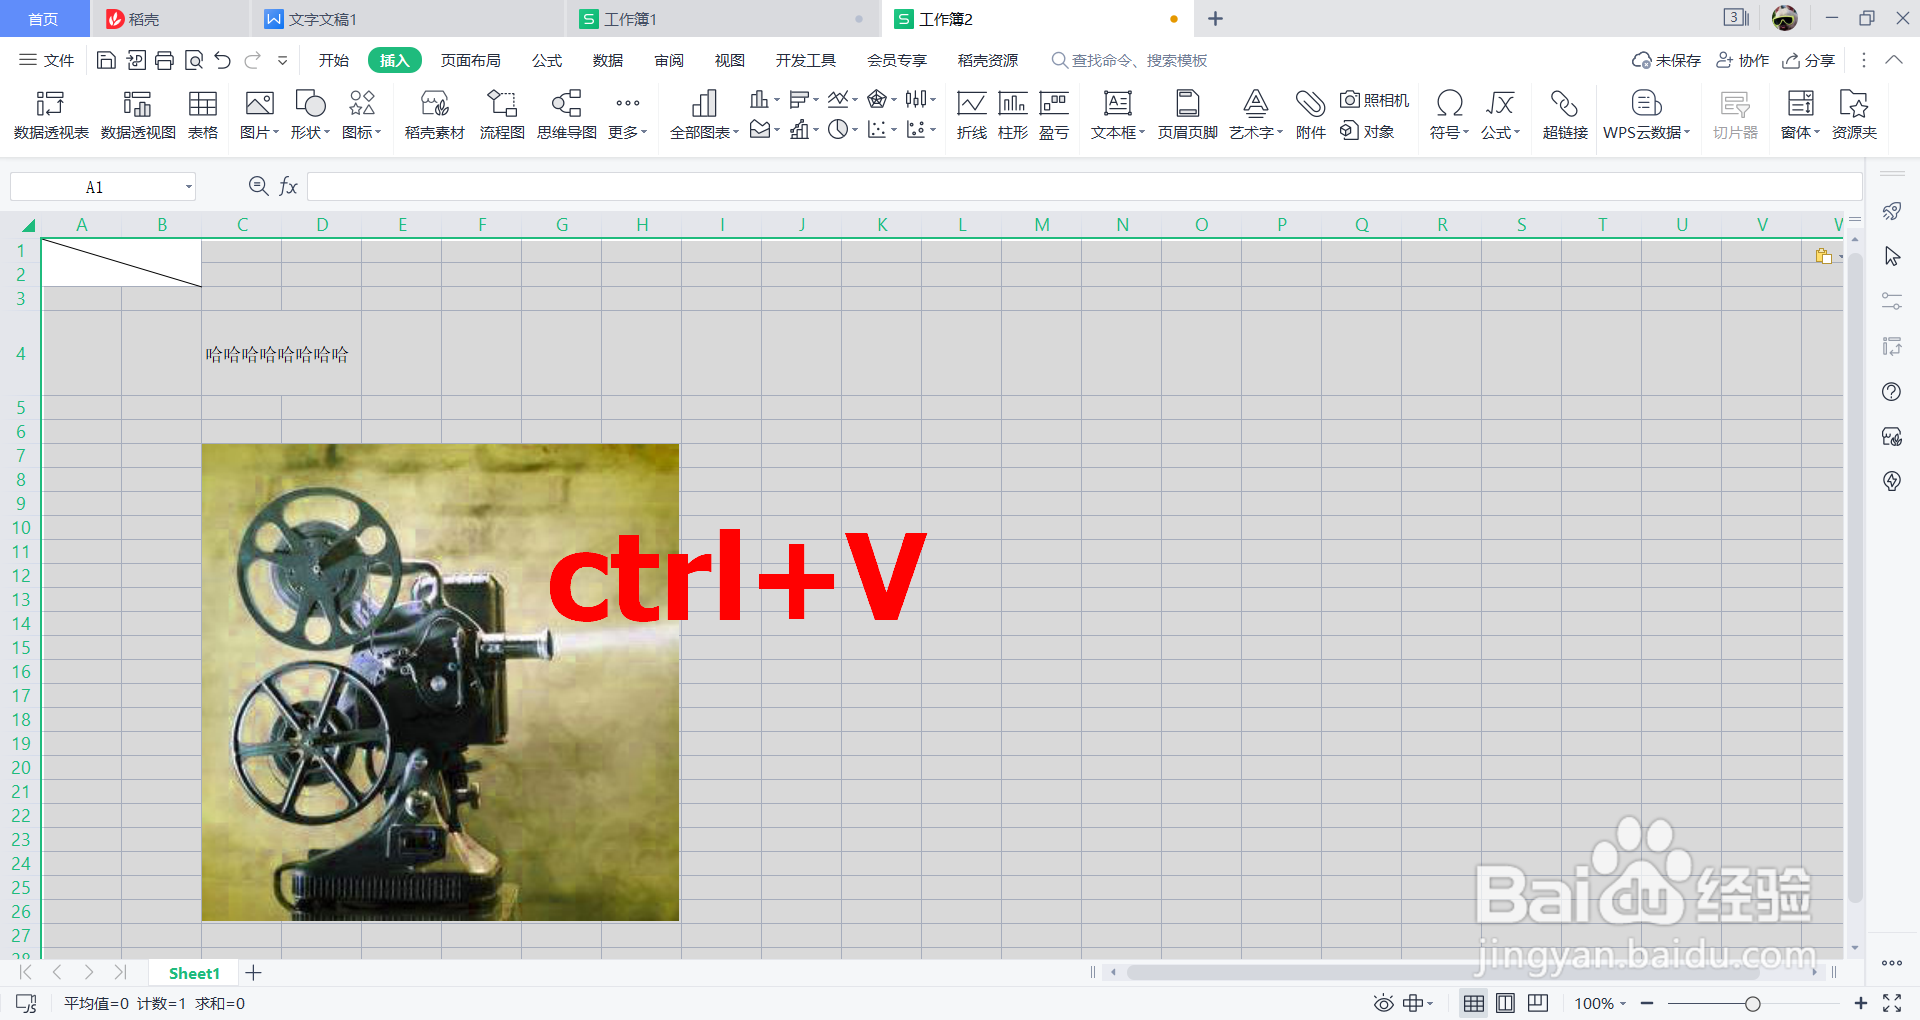Viewport: 1920px width, 1020px height.
Task: Switch to the View (视图) tab
Action: tap(730, 60)
